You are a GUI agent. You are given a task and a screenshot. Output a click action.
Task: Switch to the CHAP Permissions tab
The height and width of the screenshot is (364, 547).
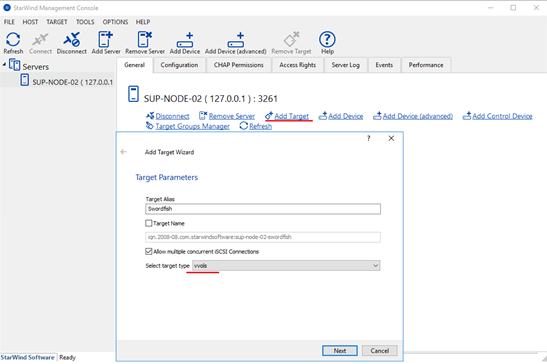tap(239, 65)
